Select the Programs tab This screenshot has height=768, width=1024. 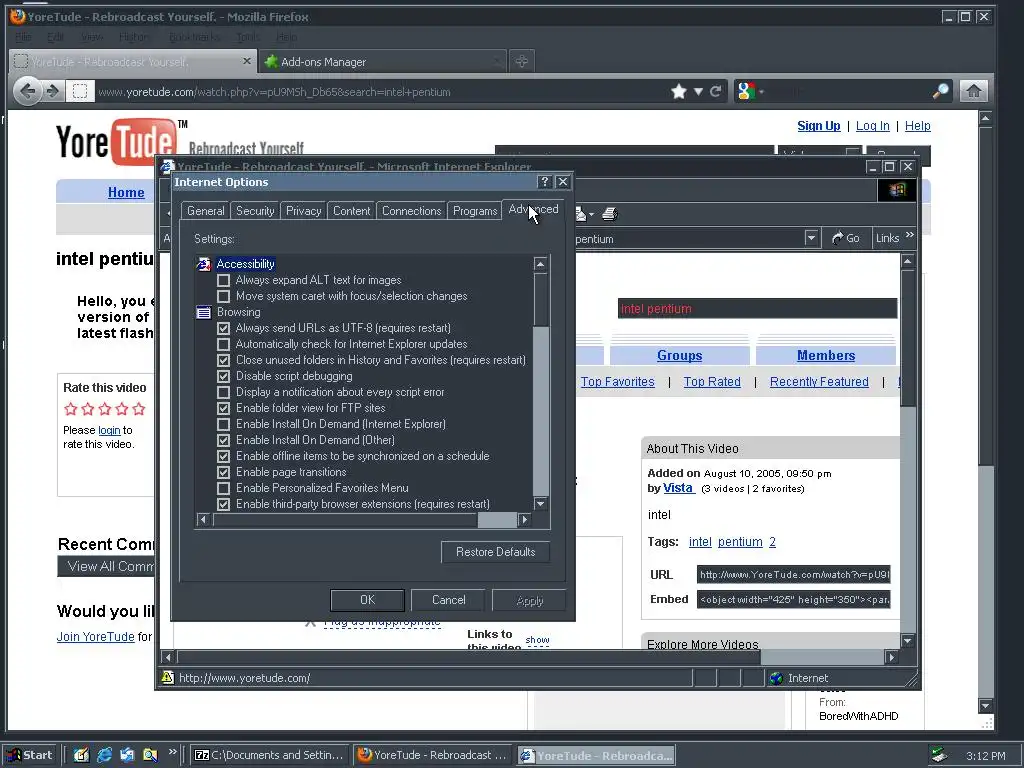[475, 211]
